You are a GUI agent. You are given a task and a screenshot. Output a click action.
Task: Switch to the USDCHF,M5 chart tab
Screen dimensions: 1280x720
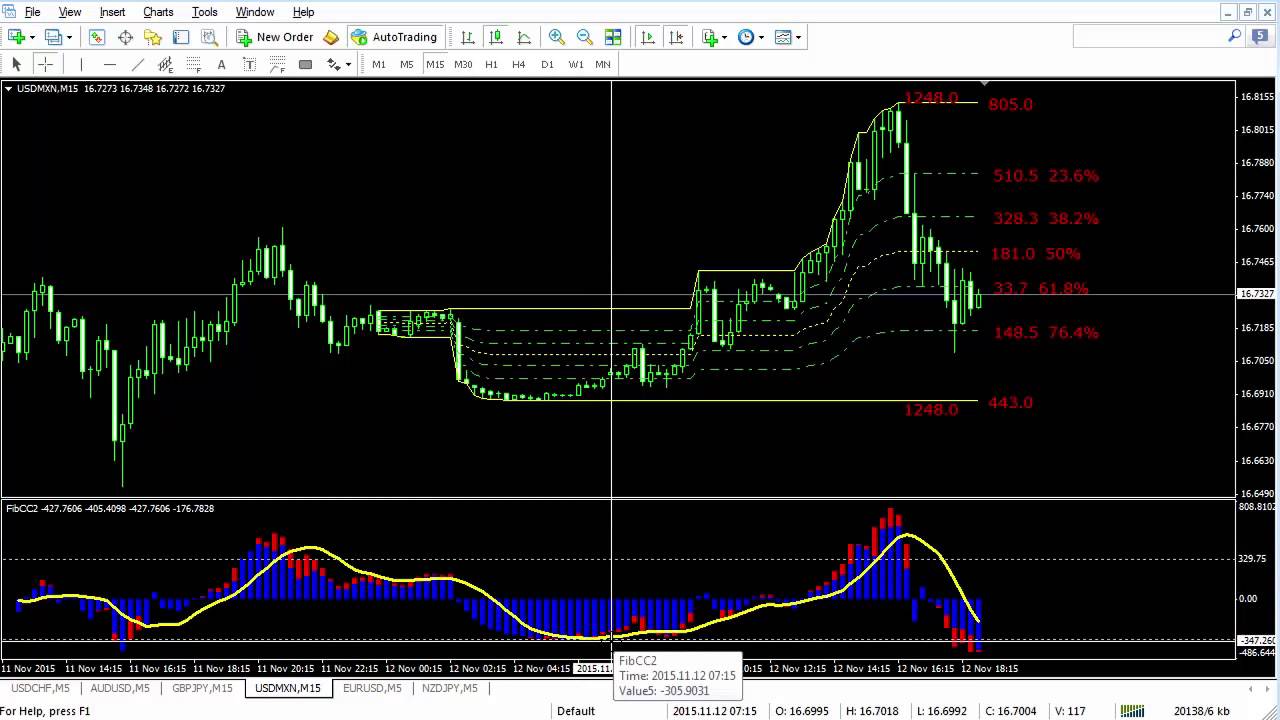point(40,688)
